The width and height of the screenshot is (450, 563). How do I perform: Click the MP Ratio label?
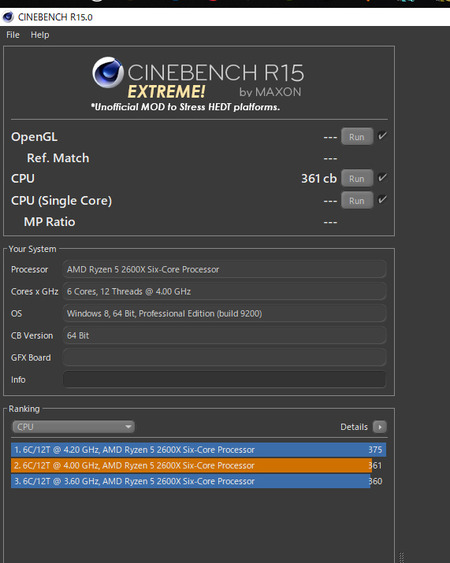click(50, 222)
